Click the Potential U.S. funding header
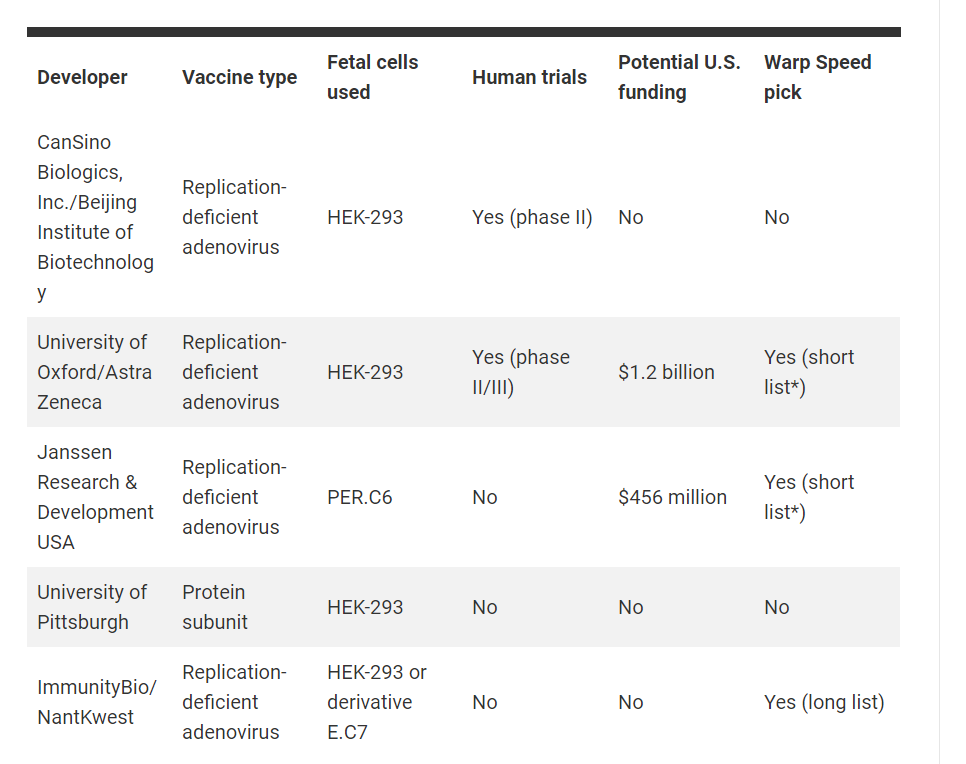Screen dimensions: 966x764 click(x=679, y=77)
